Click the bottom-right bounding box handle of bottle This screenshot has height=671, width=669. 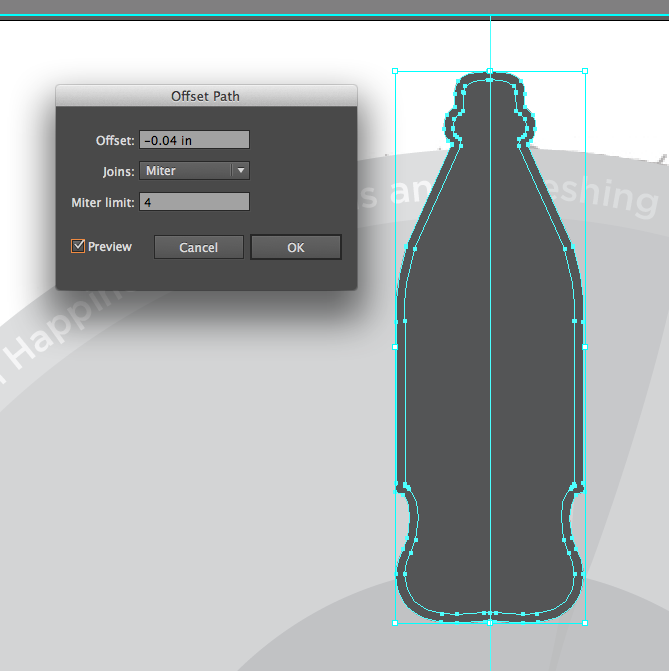585,623
